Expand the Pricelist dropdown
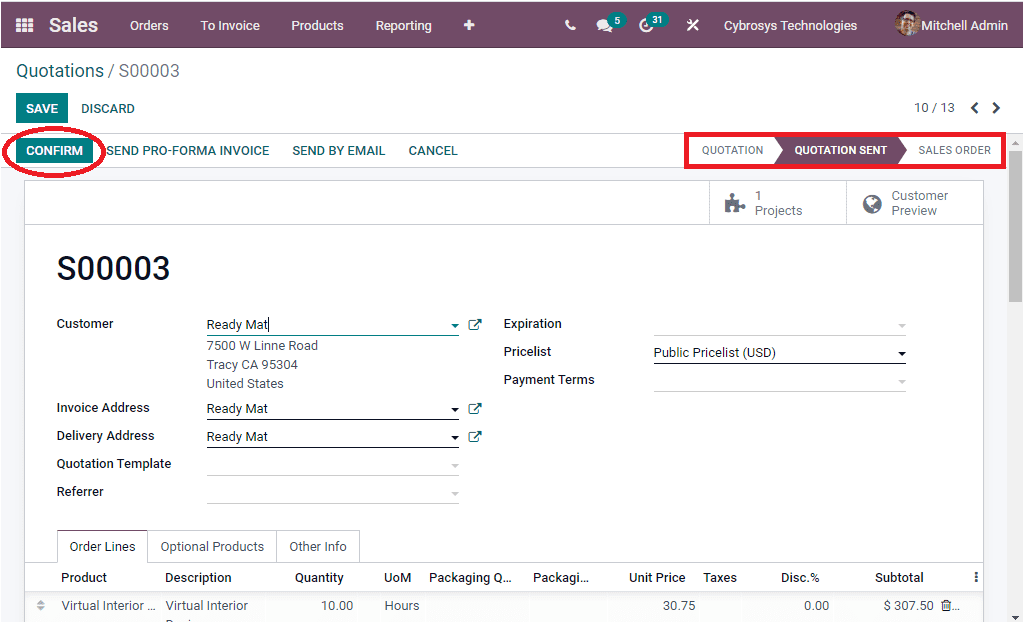The image size is (1024, 623). 901,352
